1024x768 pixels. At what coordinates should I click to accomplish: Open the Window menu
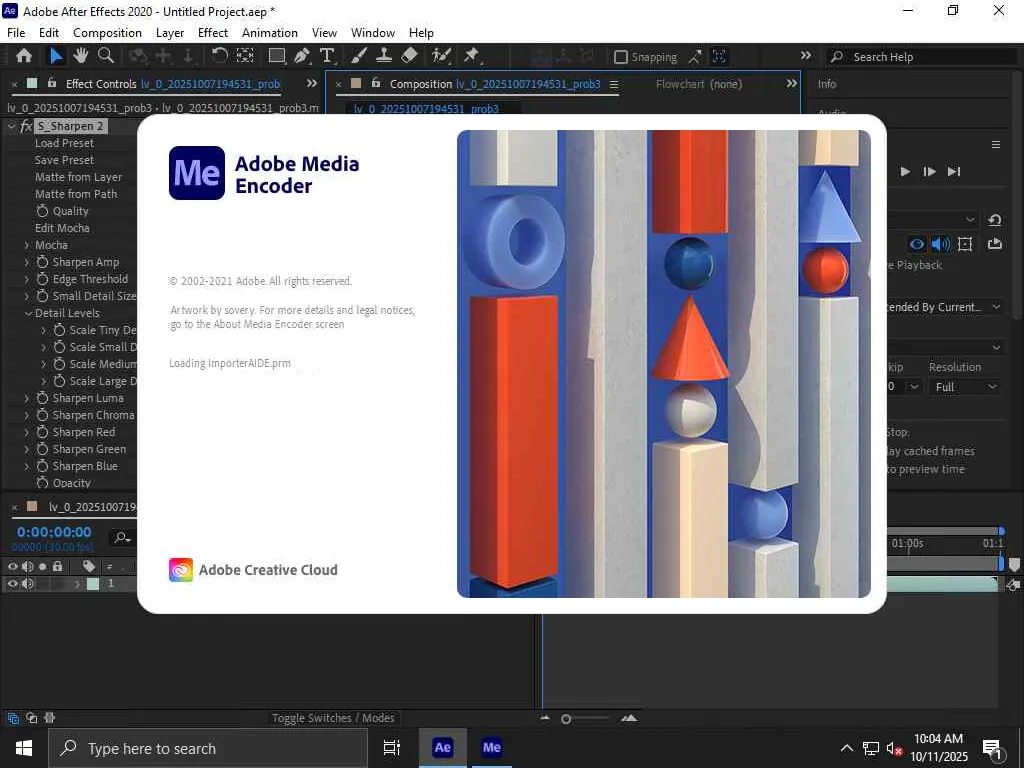point(373,33)
